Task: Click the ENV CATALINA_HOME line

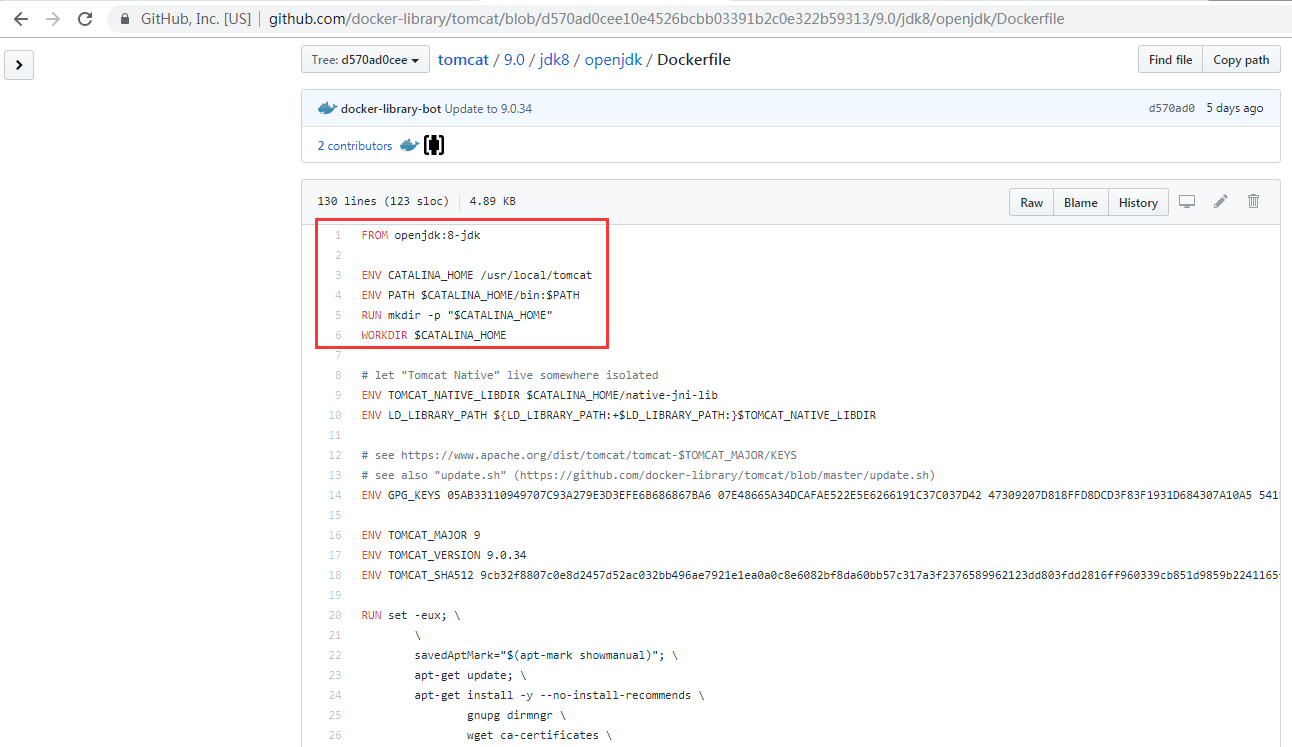Action: pyautogui.click(x=477, y=275)
